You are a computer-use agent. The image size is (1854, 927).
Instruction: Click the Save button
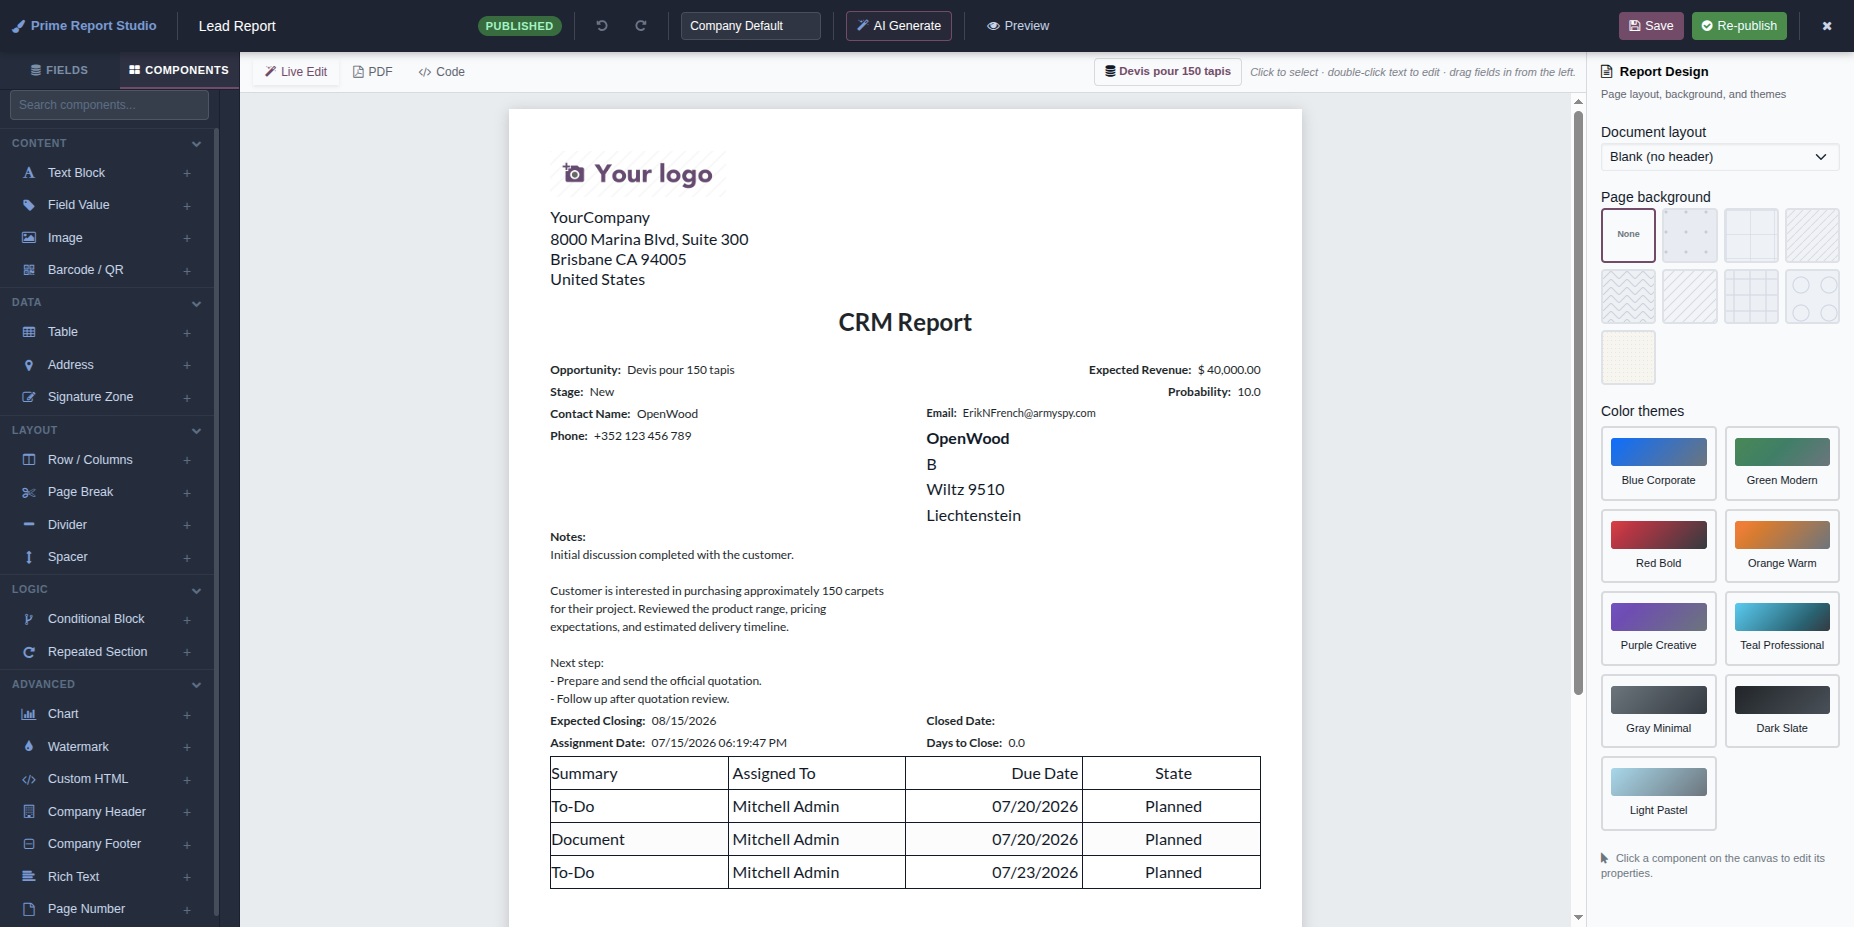click(1651, 26)
